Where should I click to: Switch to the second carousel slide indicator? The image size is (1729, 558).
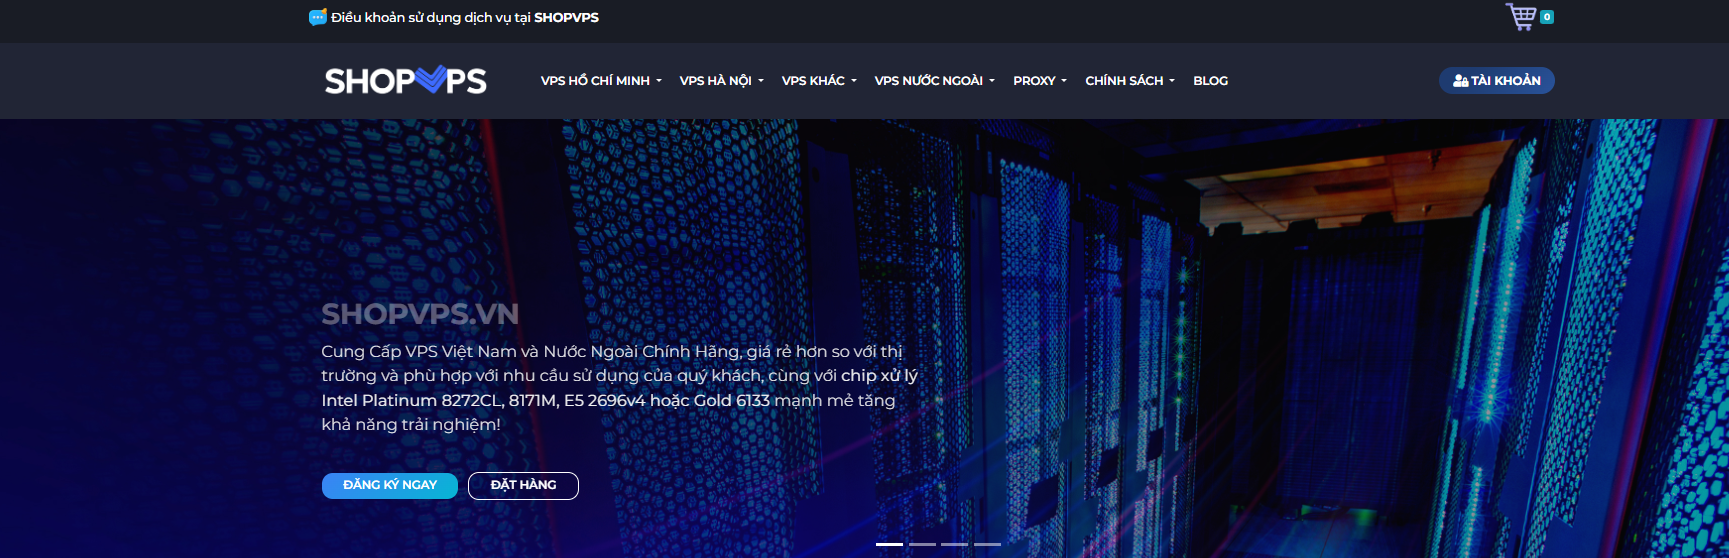coord(922,544)
